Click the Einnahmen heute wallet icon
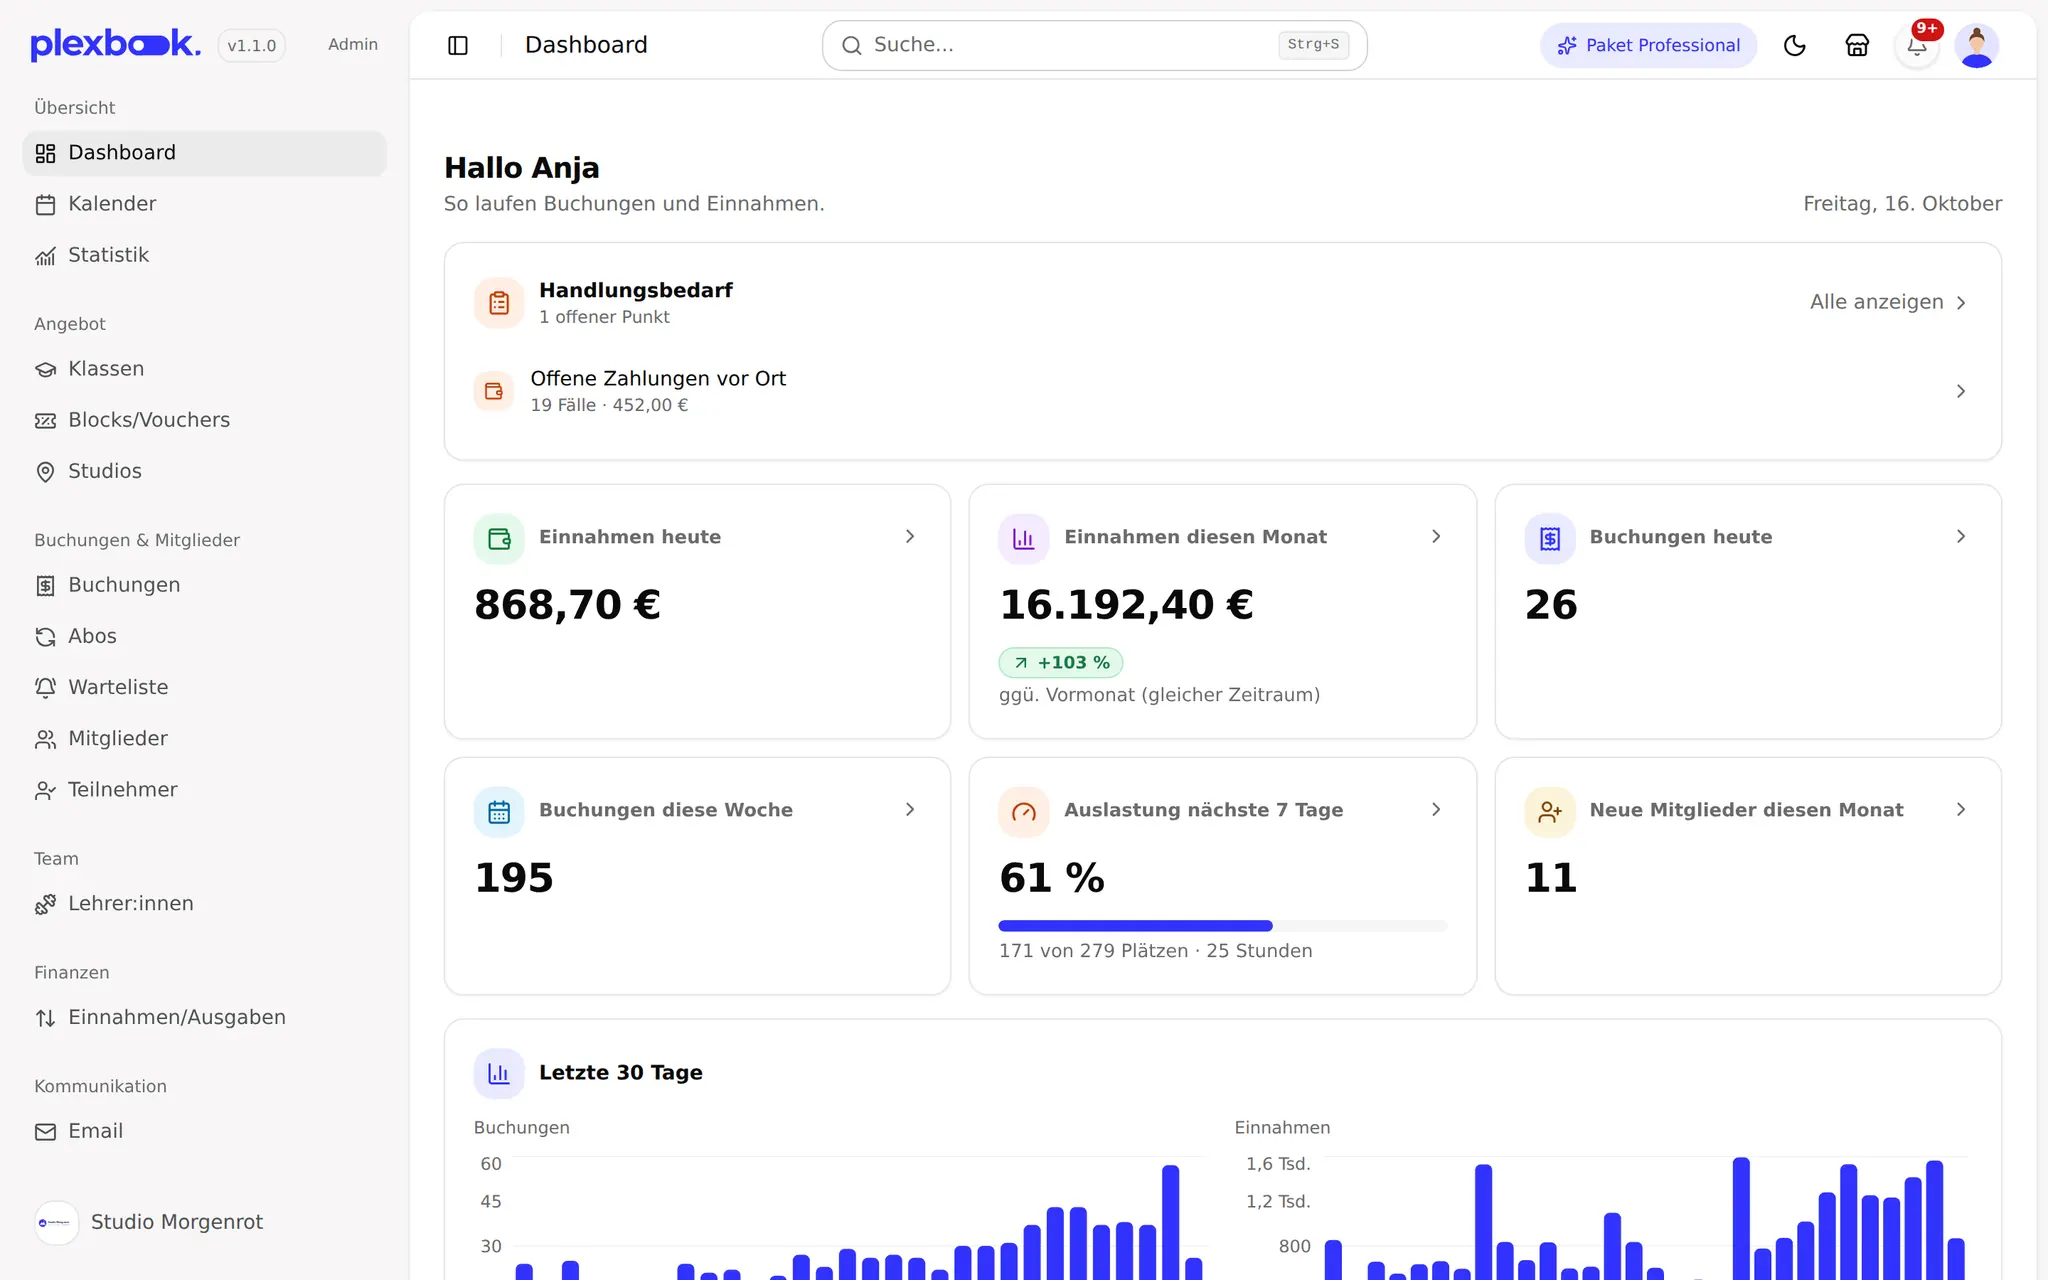The image size is (2048, 1280). pos(499,539)
